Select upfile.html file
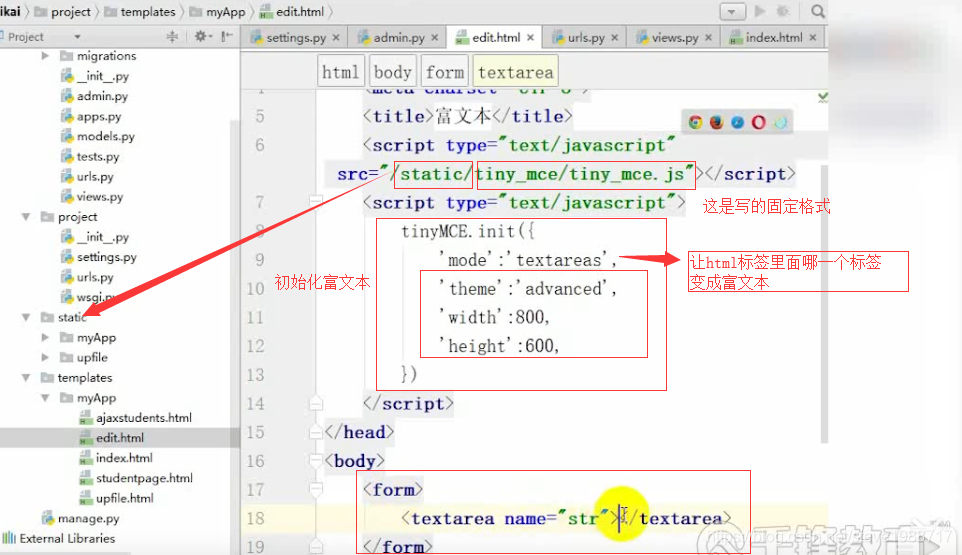The height and width of the screenshot is (555, 962). click(125, 498)
